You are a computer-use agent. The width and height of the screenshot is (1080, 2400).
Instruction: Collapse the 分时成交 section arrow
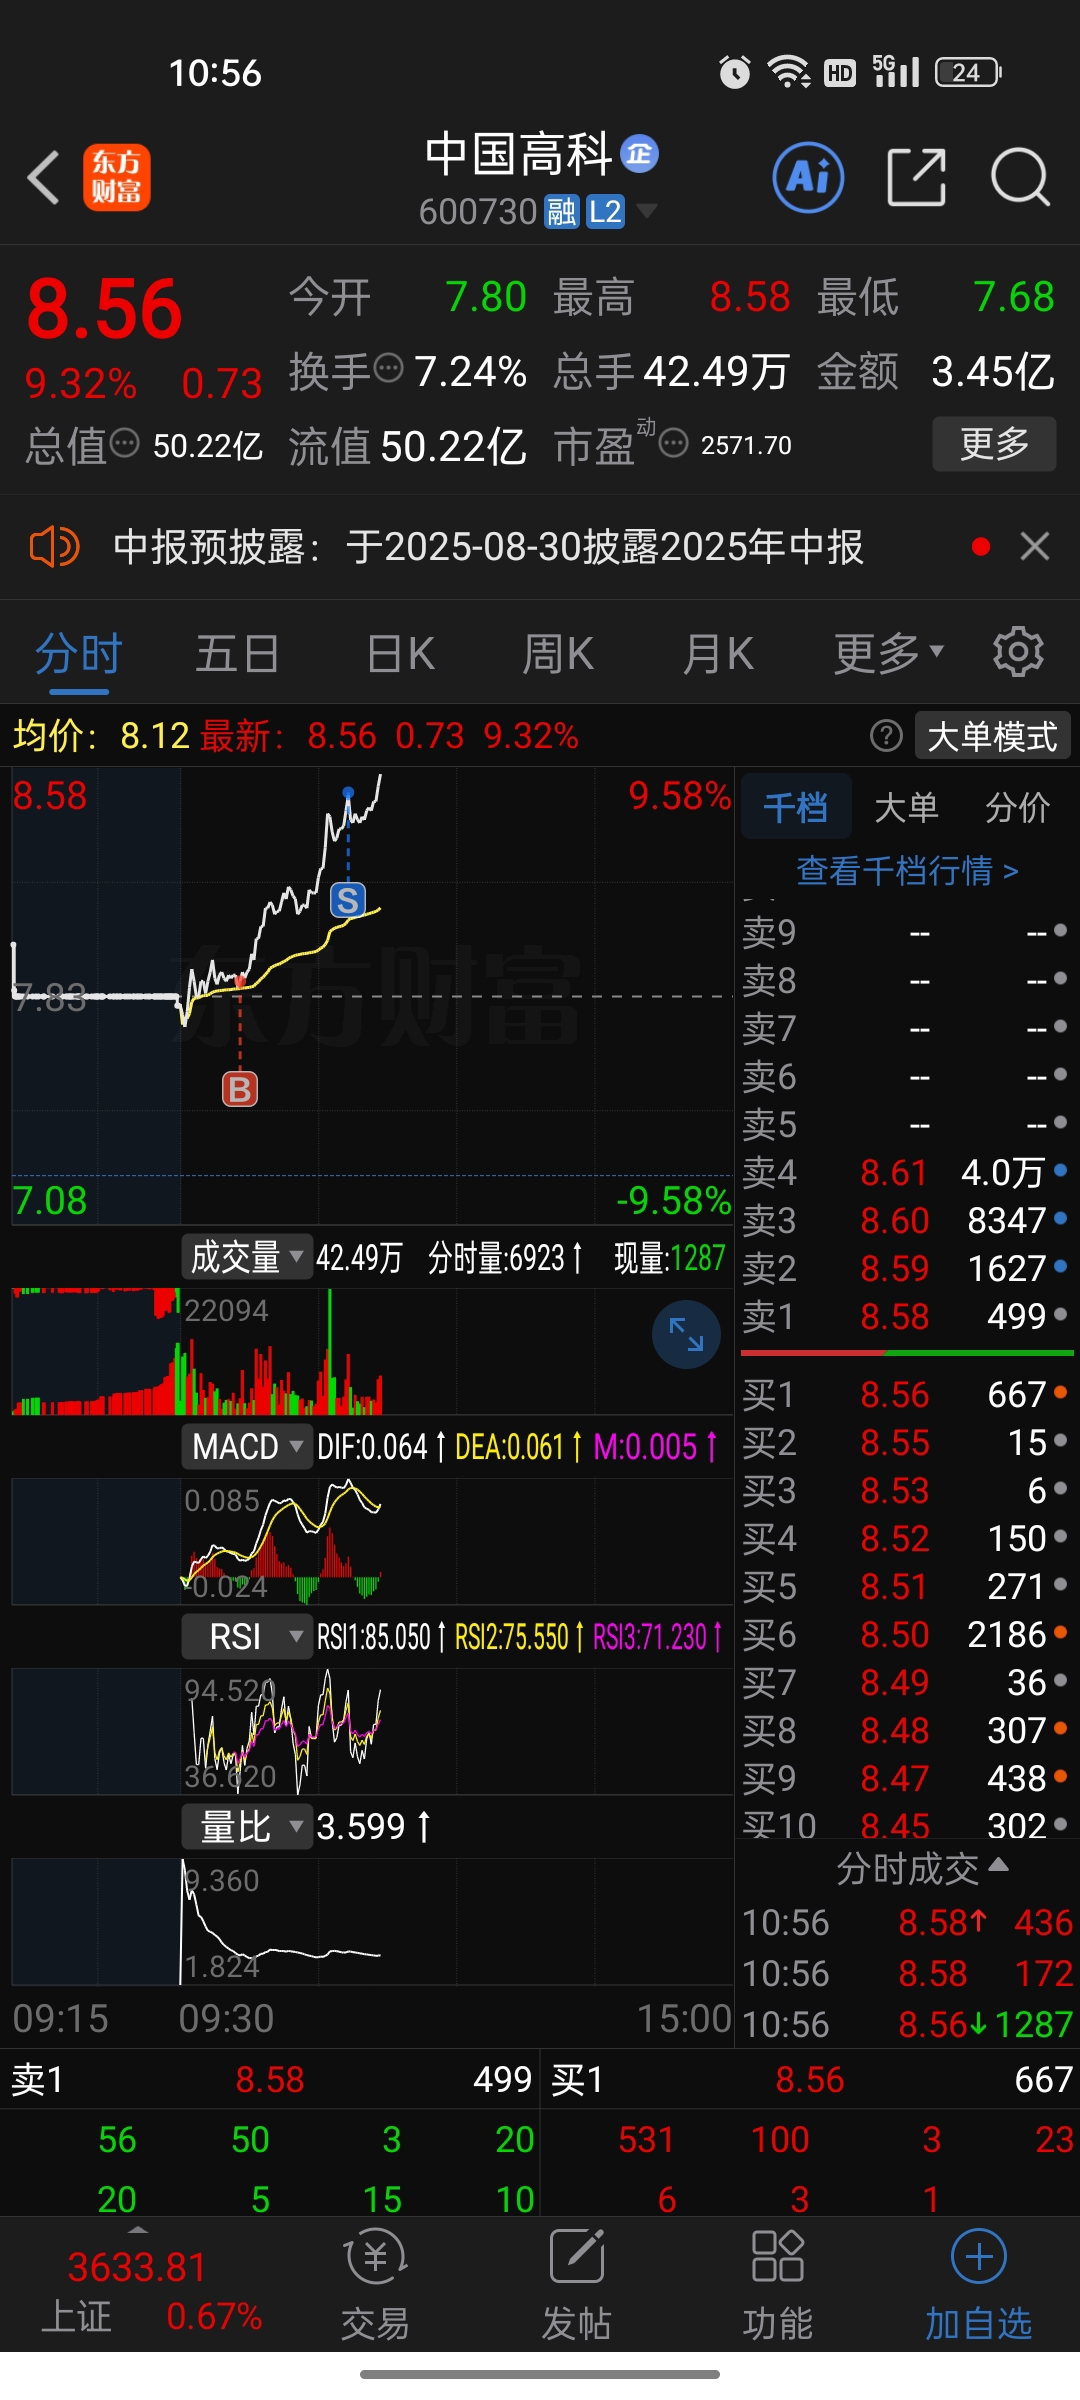point(998,1864)
